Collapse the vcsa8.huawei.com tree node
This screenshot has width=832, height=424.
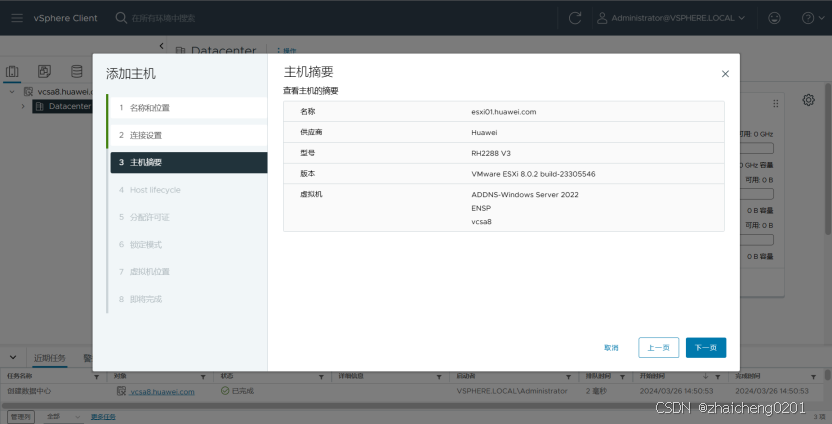(12, 92)
